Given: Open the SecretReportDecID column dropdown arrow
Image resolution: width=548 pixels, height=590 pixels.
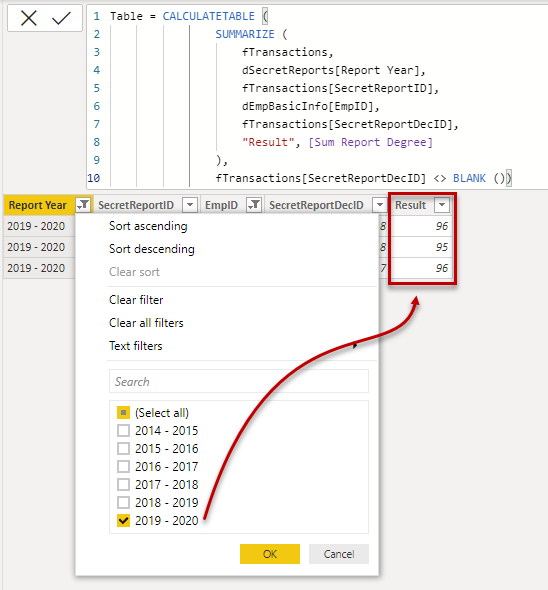Looking at the screenshot, I should click(x=380, y=205).
